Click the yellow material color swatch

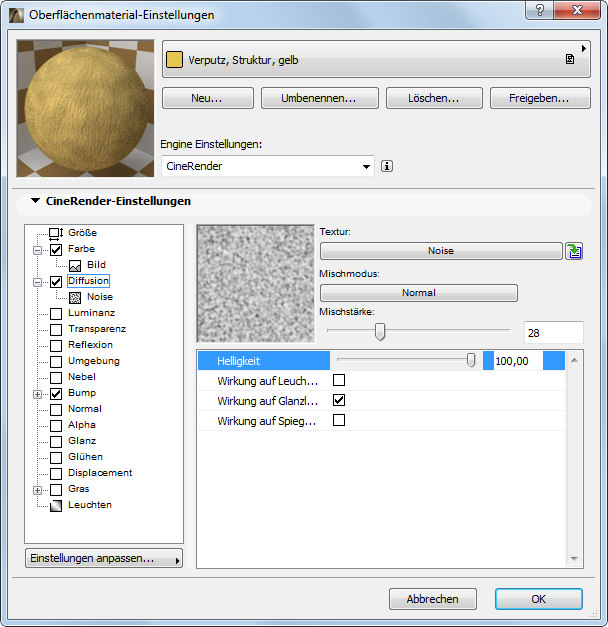click(x=174, y=60)
